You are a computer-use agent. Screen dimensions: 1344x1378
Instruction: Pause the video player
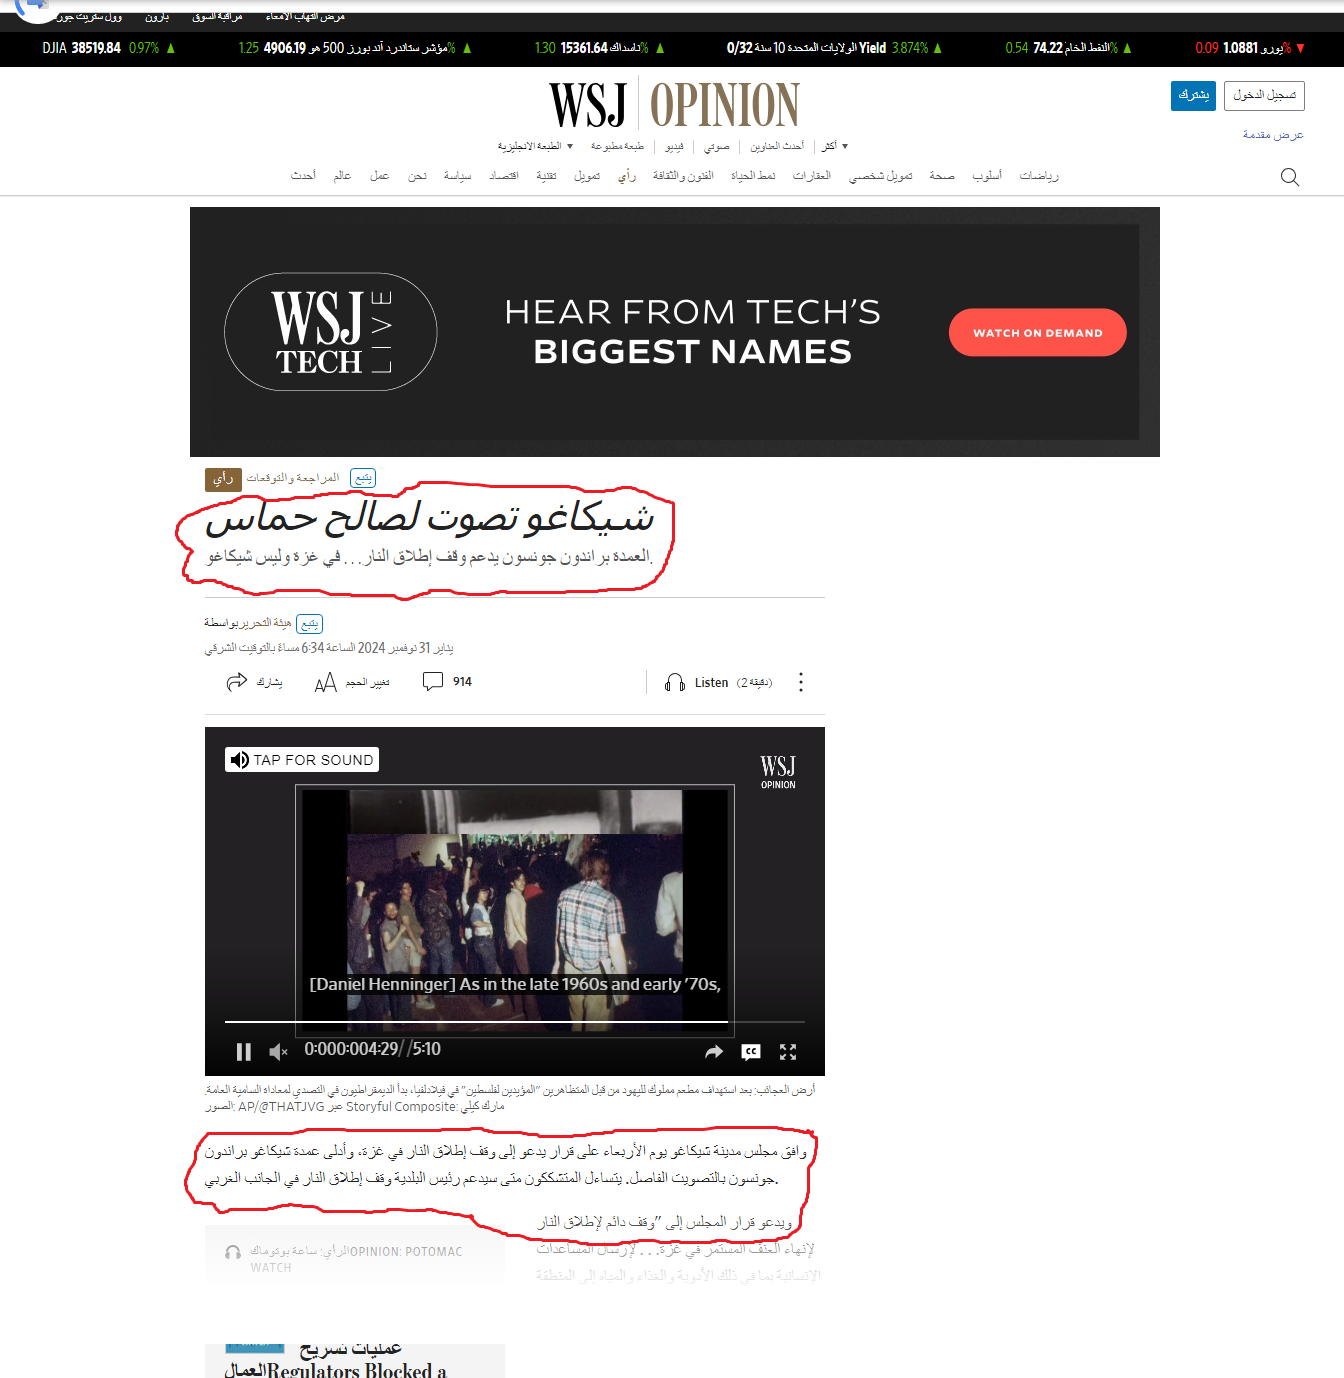coord(243,1051)
